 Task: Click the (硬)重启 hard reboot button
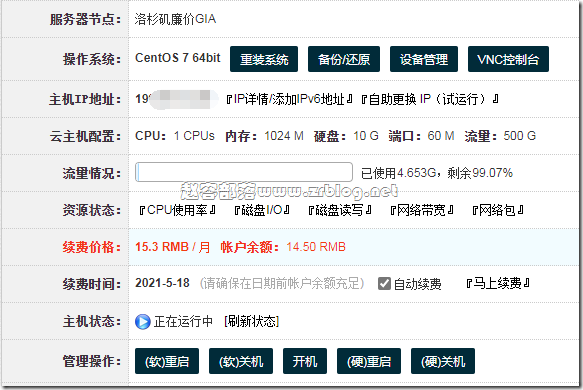point(369,361)
